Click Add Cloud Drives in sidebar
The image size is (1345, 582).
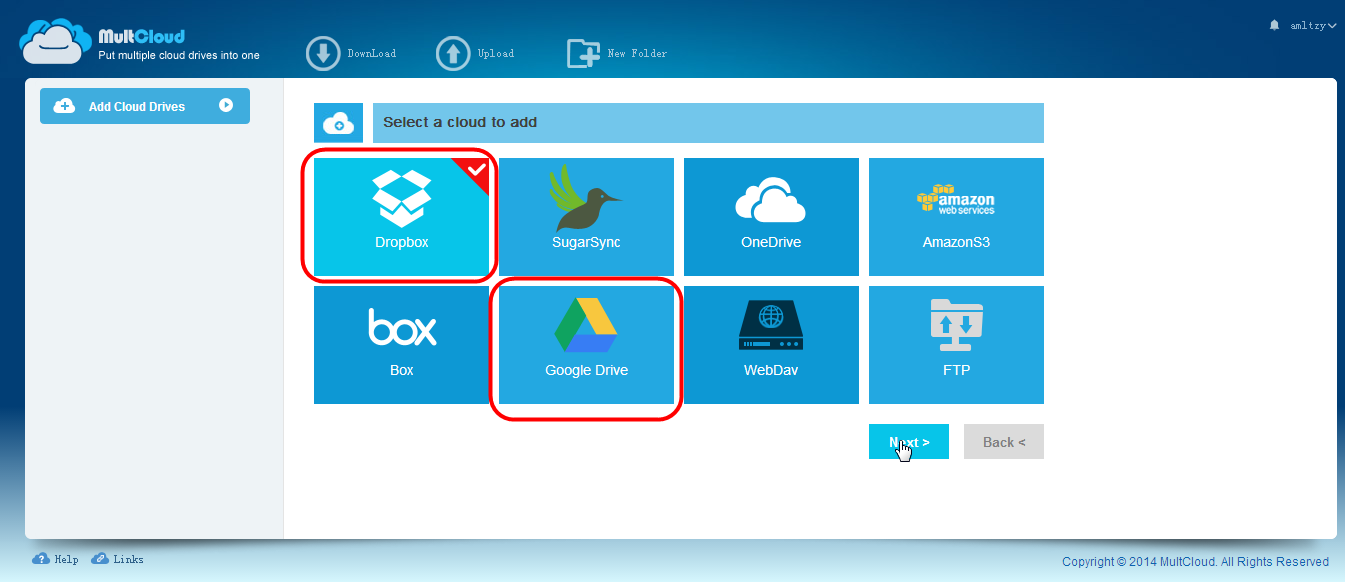point(145,106)
